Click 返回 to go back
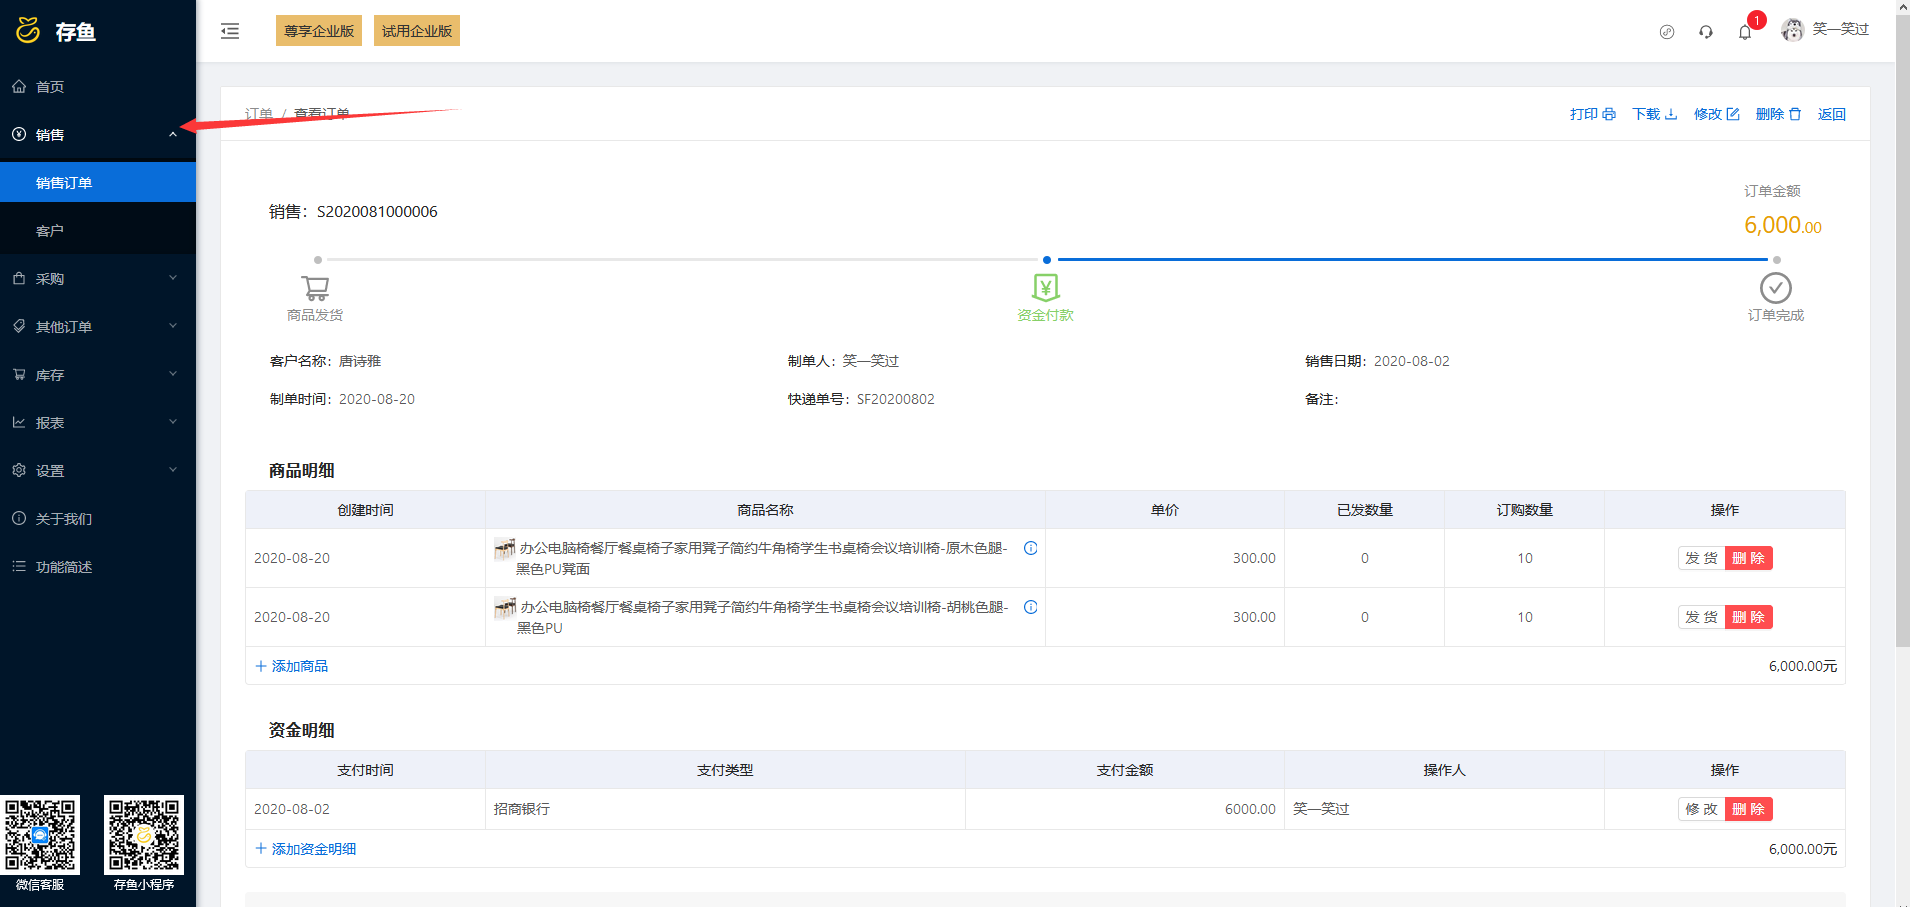Viewport: 1910px width, 907px height. click(x=1832, y=114)
